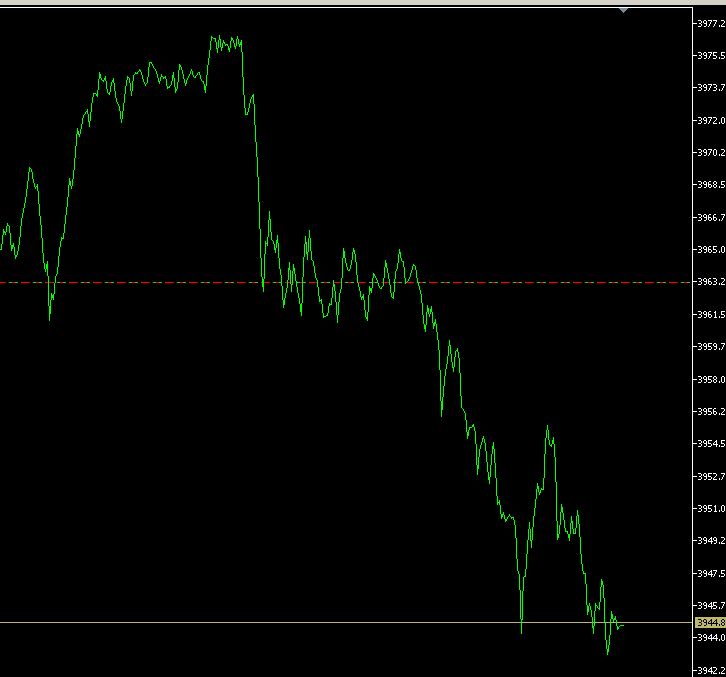Click the 3961.5 price axis label
This screenshot has height=677, width=726.
(710, 315)
